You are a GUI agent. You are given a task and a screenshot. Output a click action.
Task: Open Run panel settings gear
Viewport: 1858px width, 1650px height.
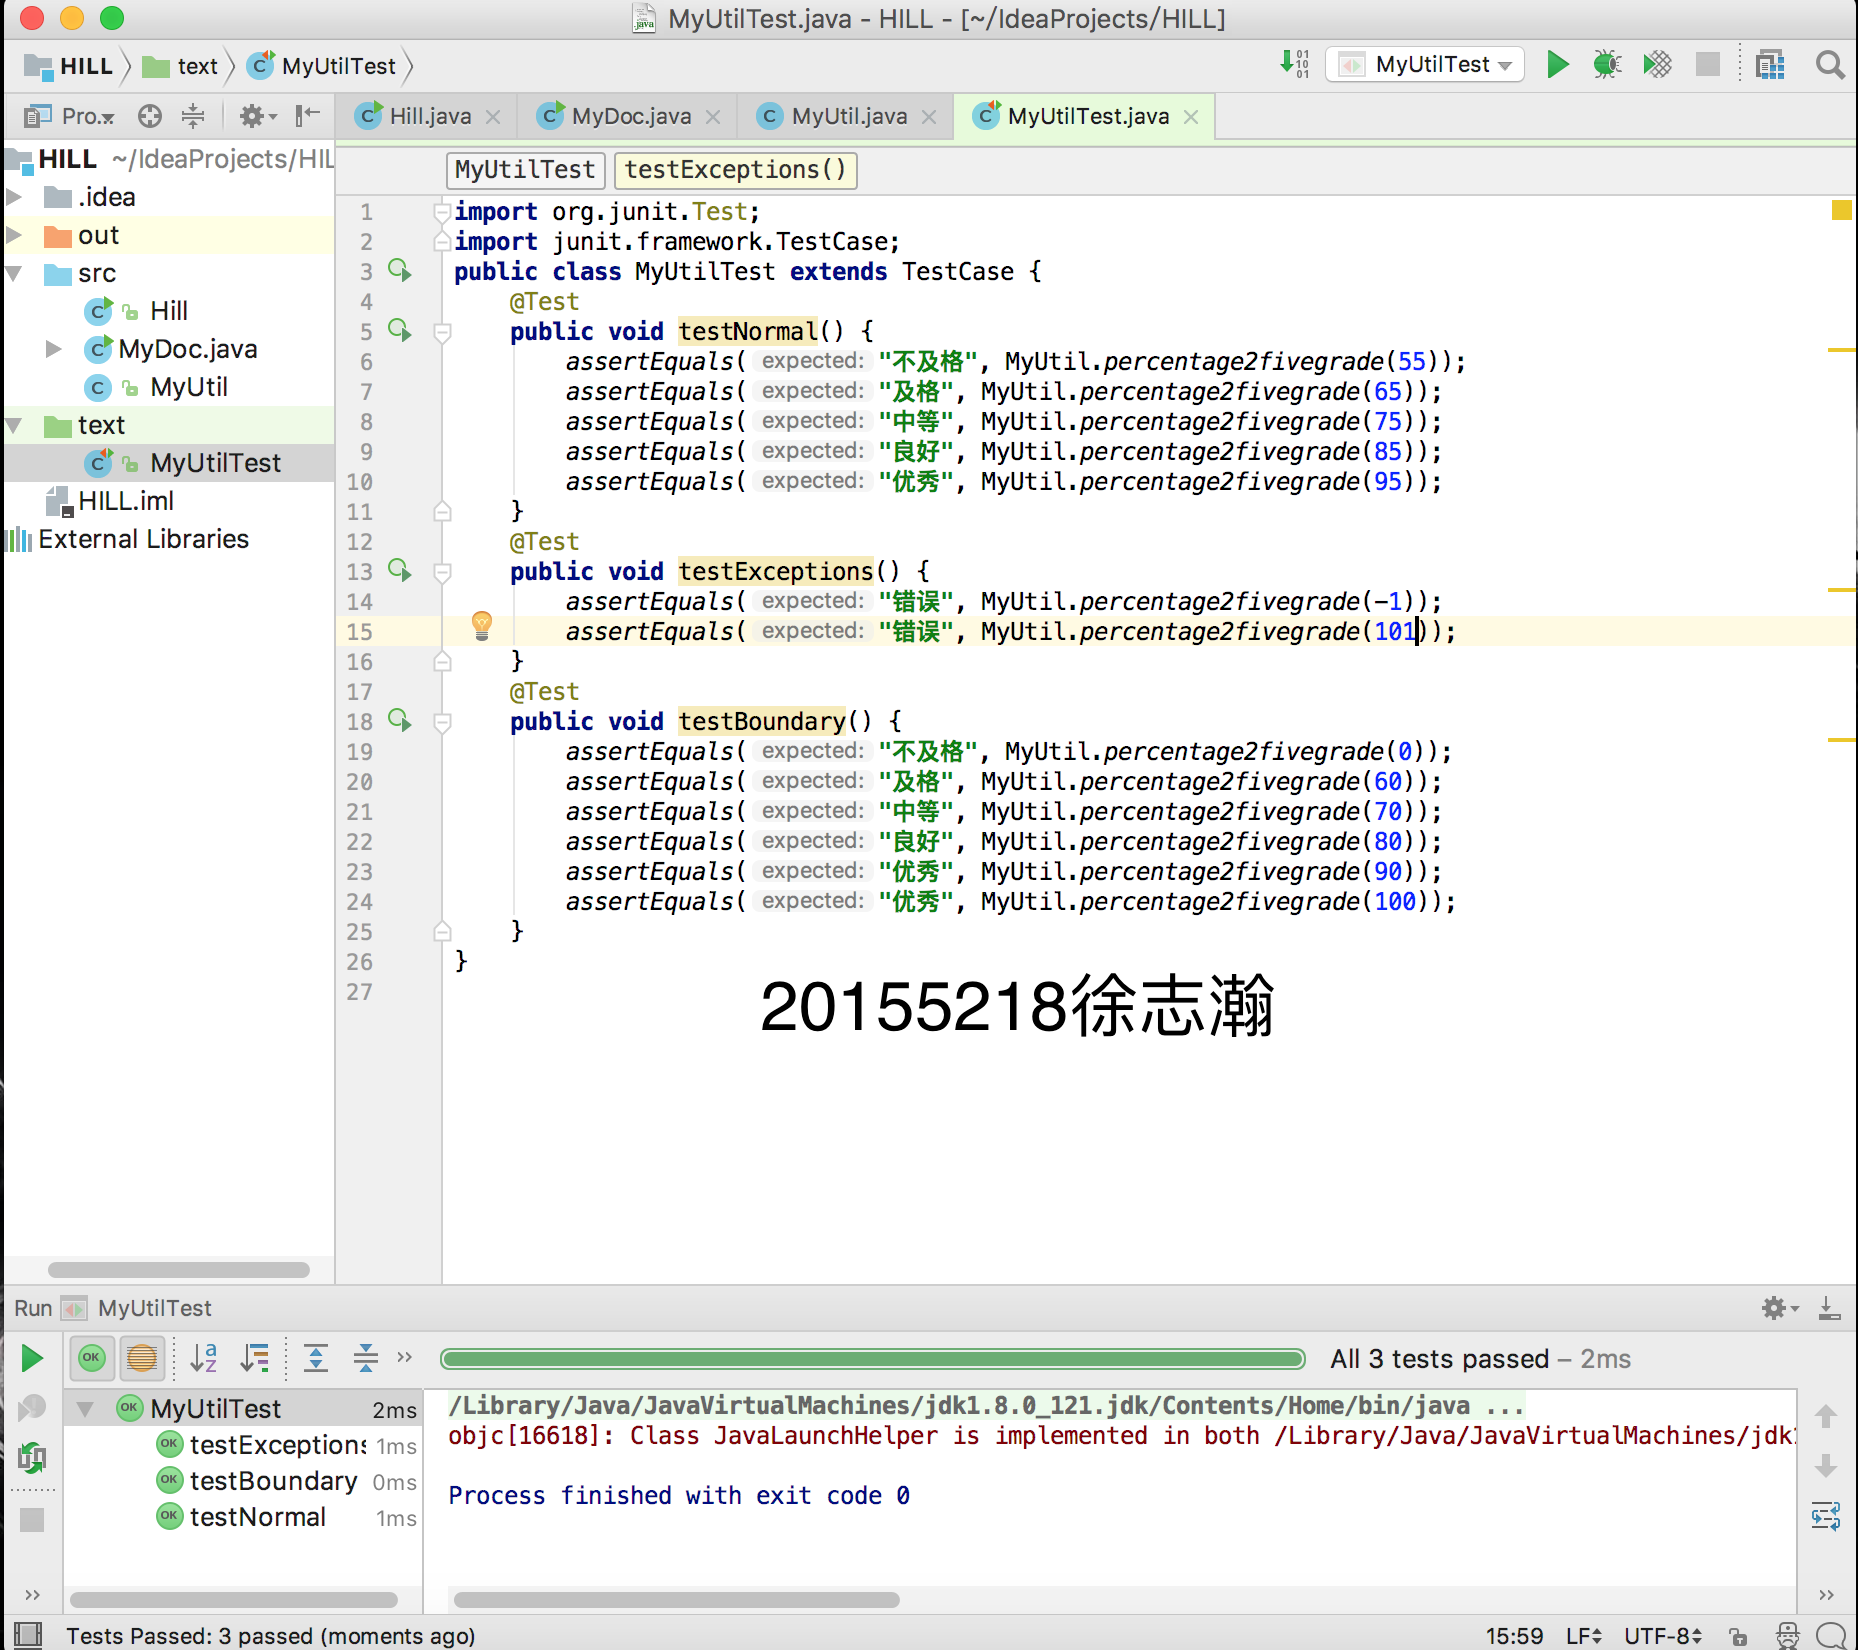[1779, 1308]
